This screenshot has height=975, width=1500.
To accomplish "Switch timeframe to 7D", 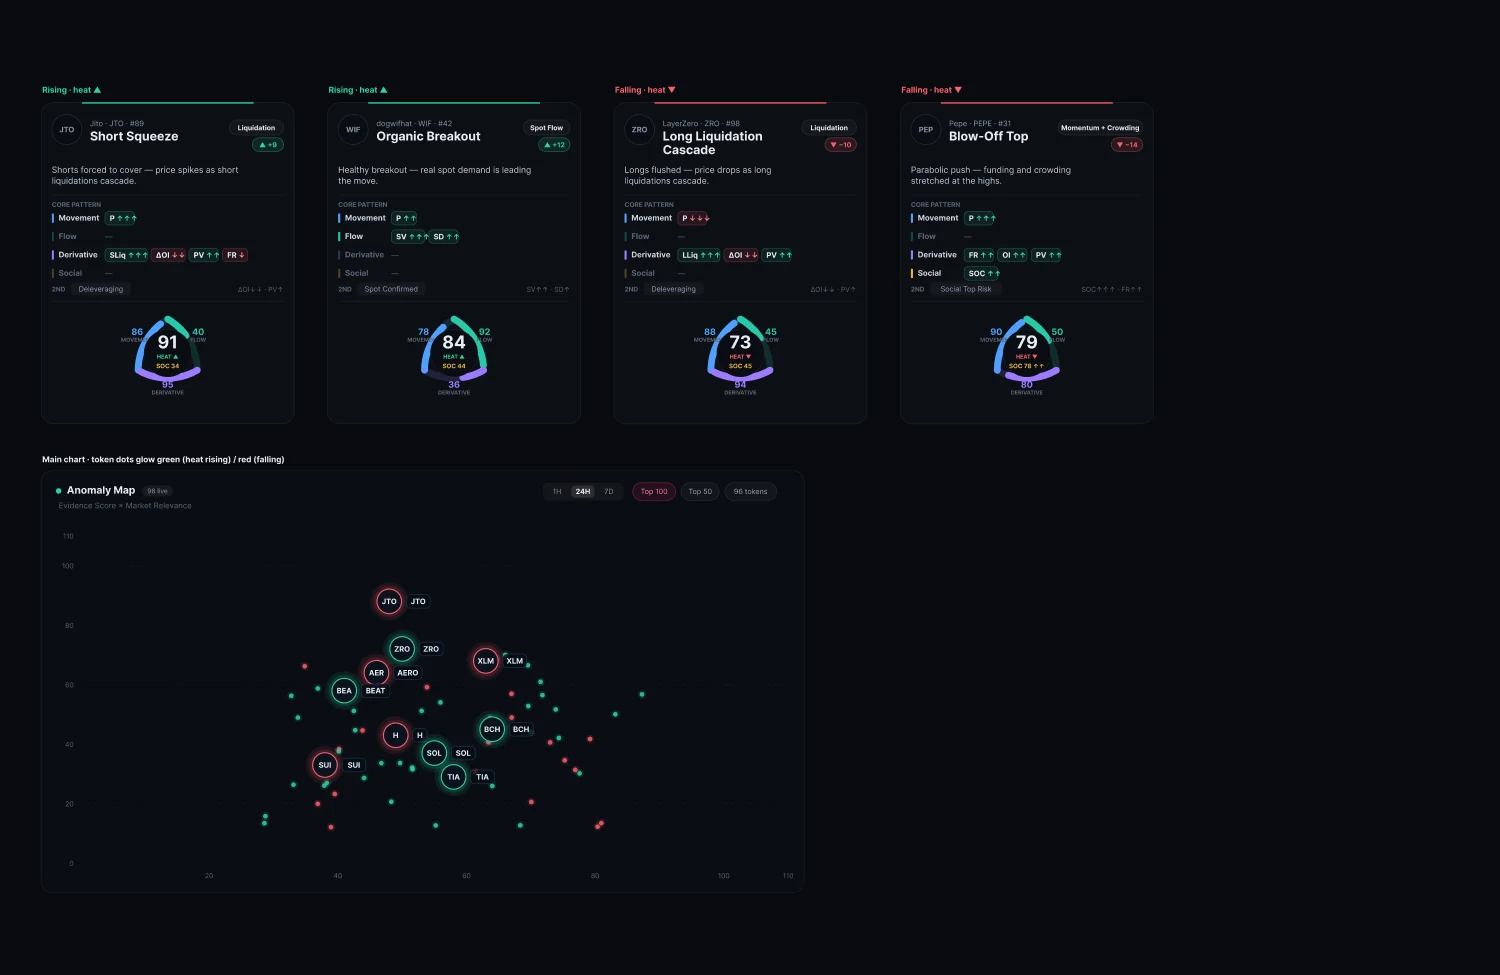I will click(x=608, y=492).
